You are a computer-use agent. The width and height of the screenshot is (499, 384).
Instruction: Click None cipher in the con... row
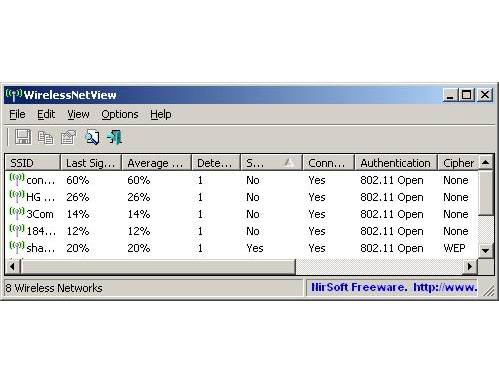pyautogui.click(x=456, y=180)
